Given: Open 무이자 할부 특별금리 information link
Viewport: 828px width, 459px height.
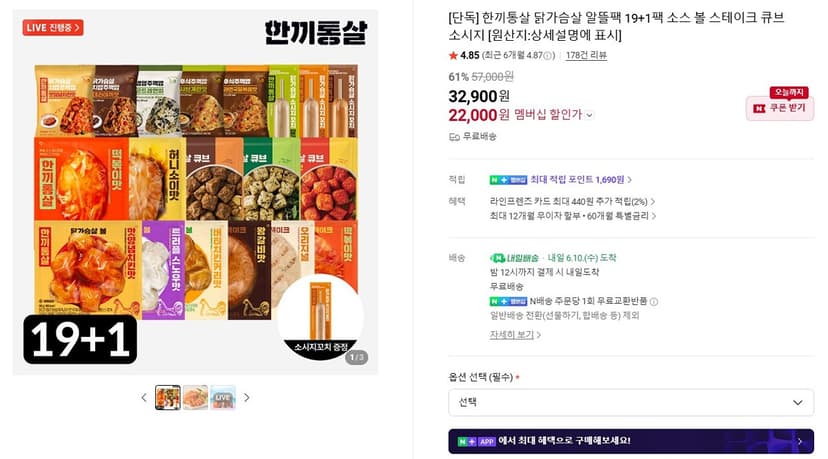Looking at the screenshot, I should click(573, 216).
